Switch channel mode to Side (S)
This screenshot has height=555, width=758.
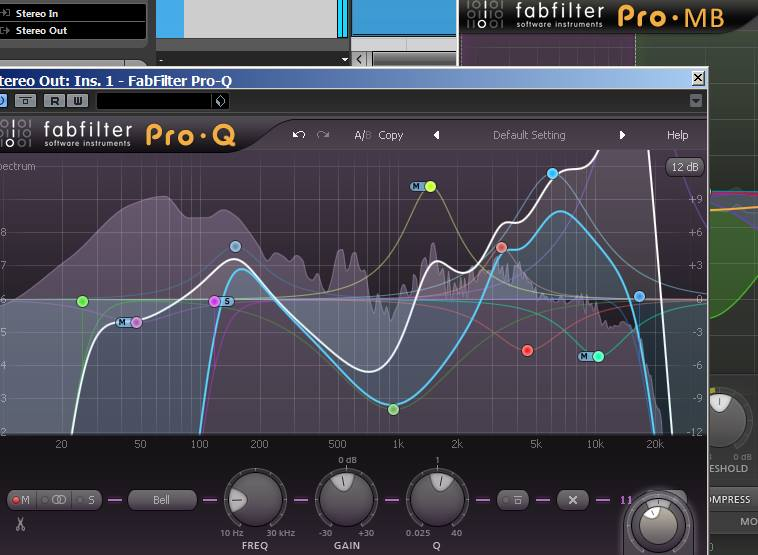pos(87,500)
